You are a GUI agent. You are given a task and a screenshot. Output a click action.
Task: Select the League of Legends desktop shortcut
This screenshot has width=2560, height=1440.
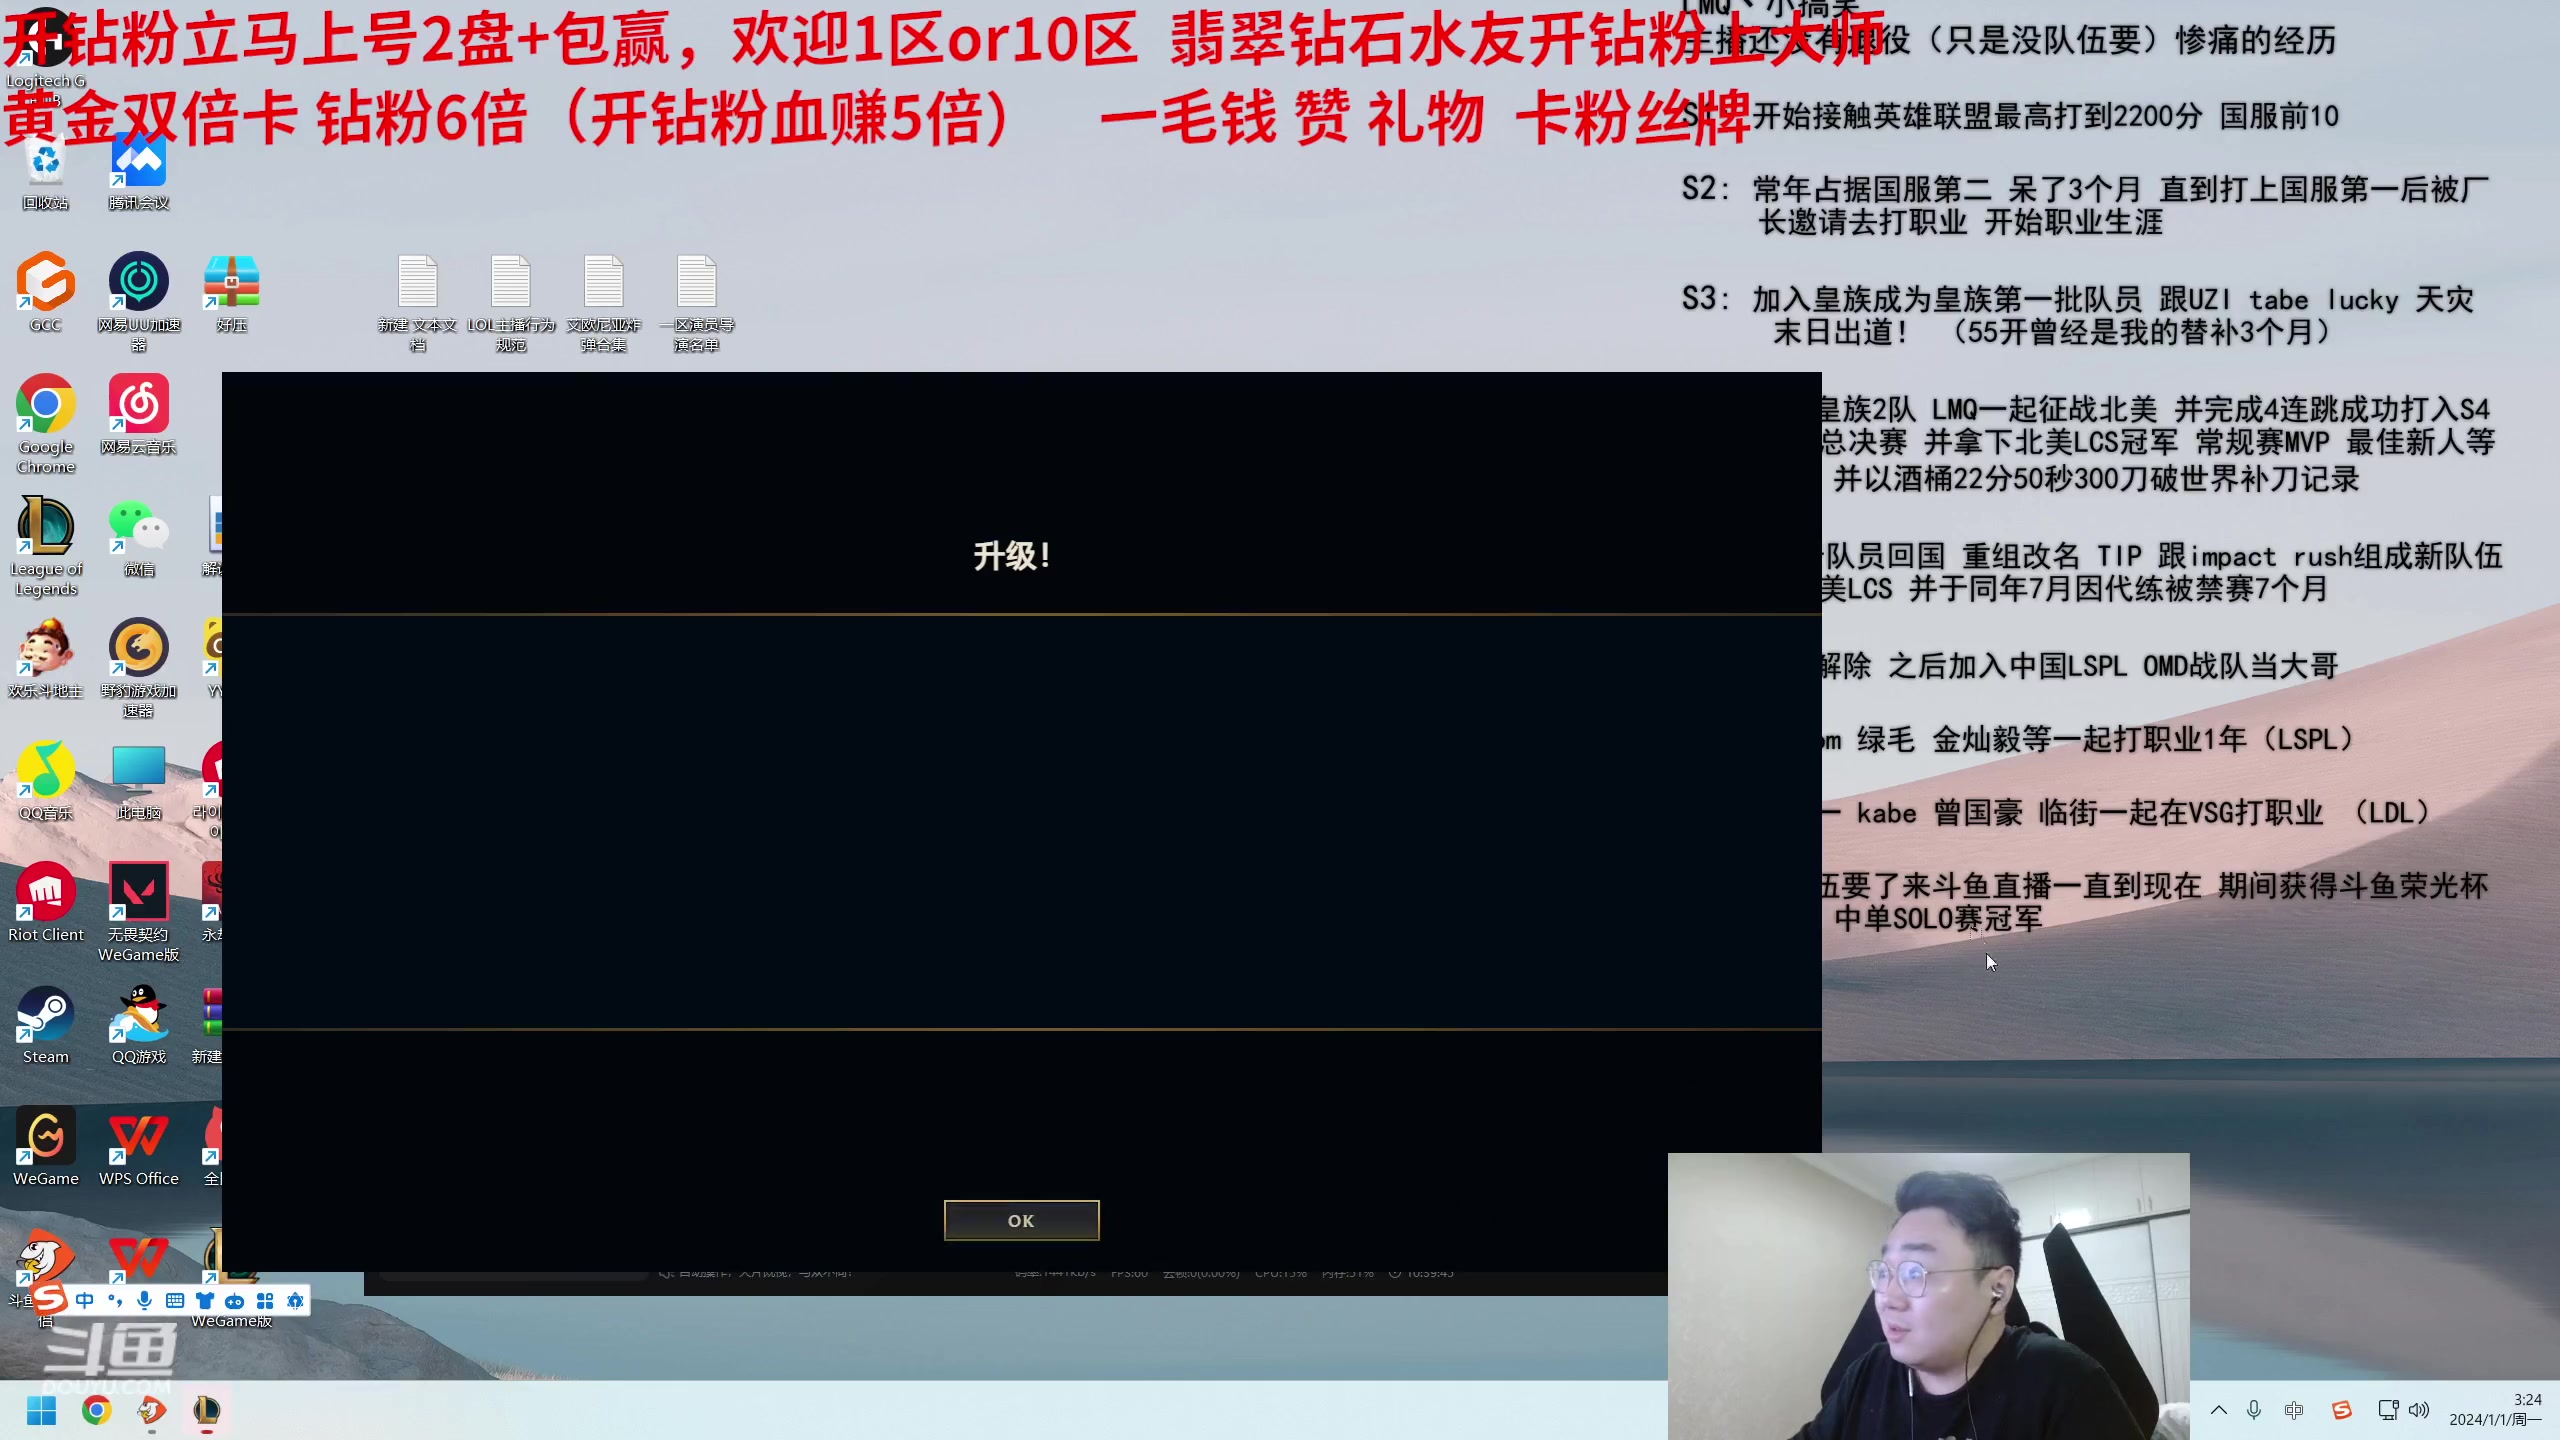[x=46, y=546]
